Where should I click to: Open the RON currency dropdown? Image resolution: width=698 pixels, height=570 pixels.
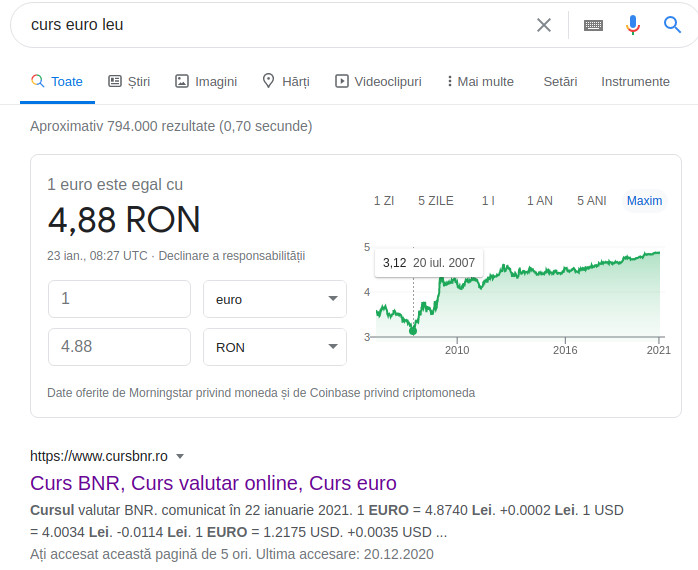pyautogui.click(x=275, y=347)
